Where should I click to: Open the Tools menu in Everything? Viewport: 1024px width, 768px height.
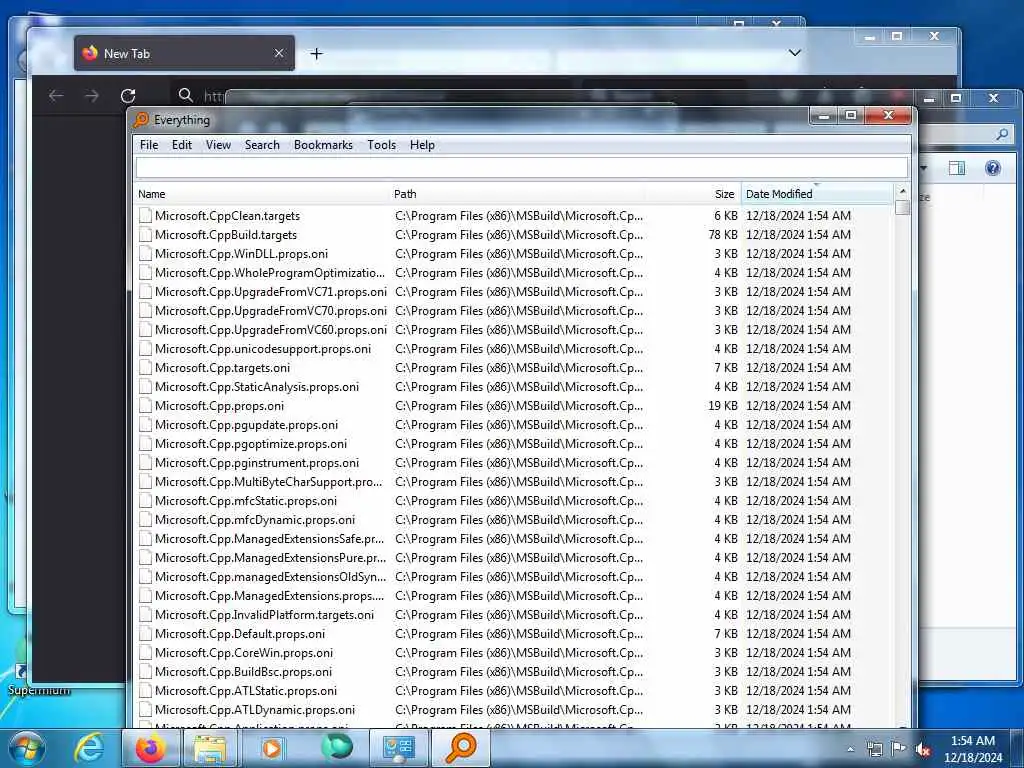[x=381, y=145]
